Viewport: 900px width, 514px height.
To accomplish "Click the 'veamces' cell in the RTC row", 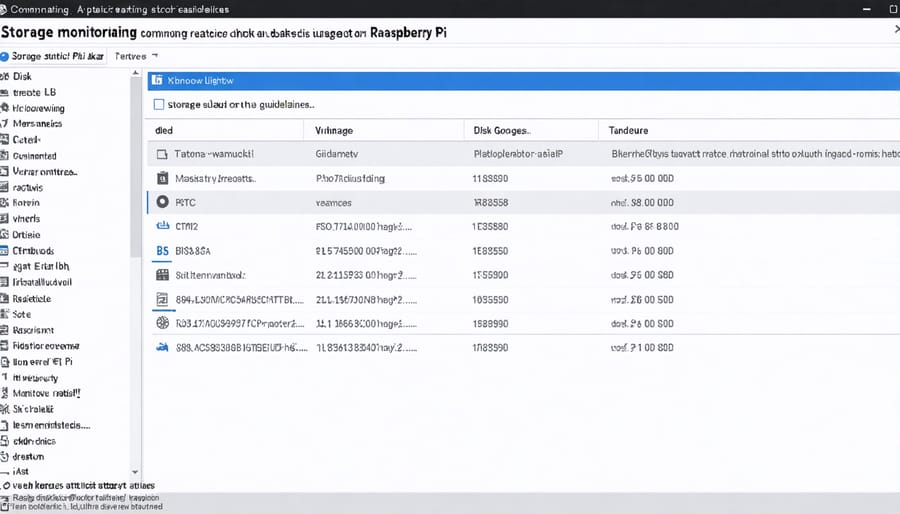I will click(333, 203).
